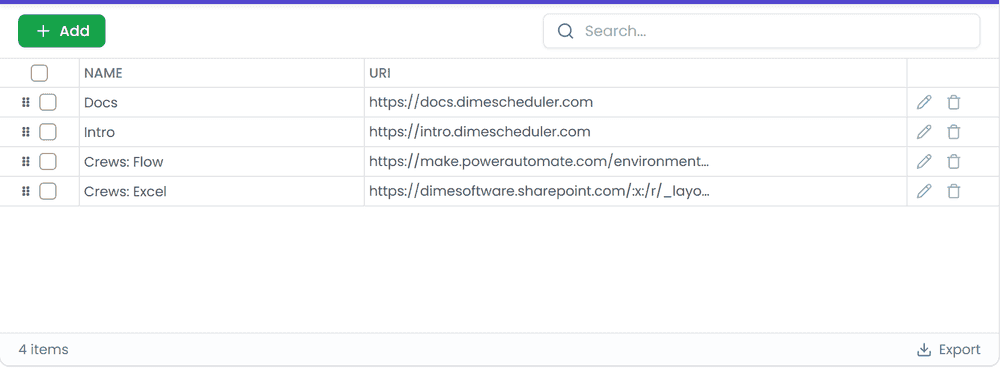
Task: Click the Export button in footer
Action: pos(948,350)
